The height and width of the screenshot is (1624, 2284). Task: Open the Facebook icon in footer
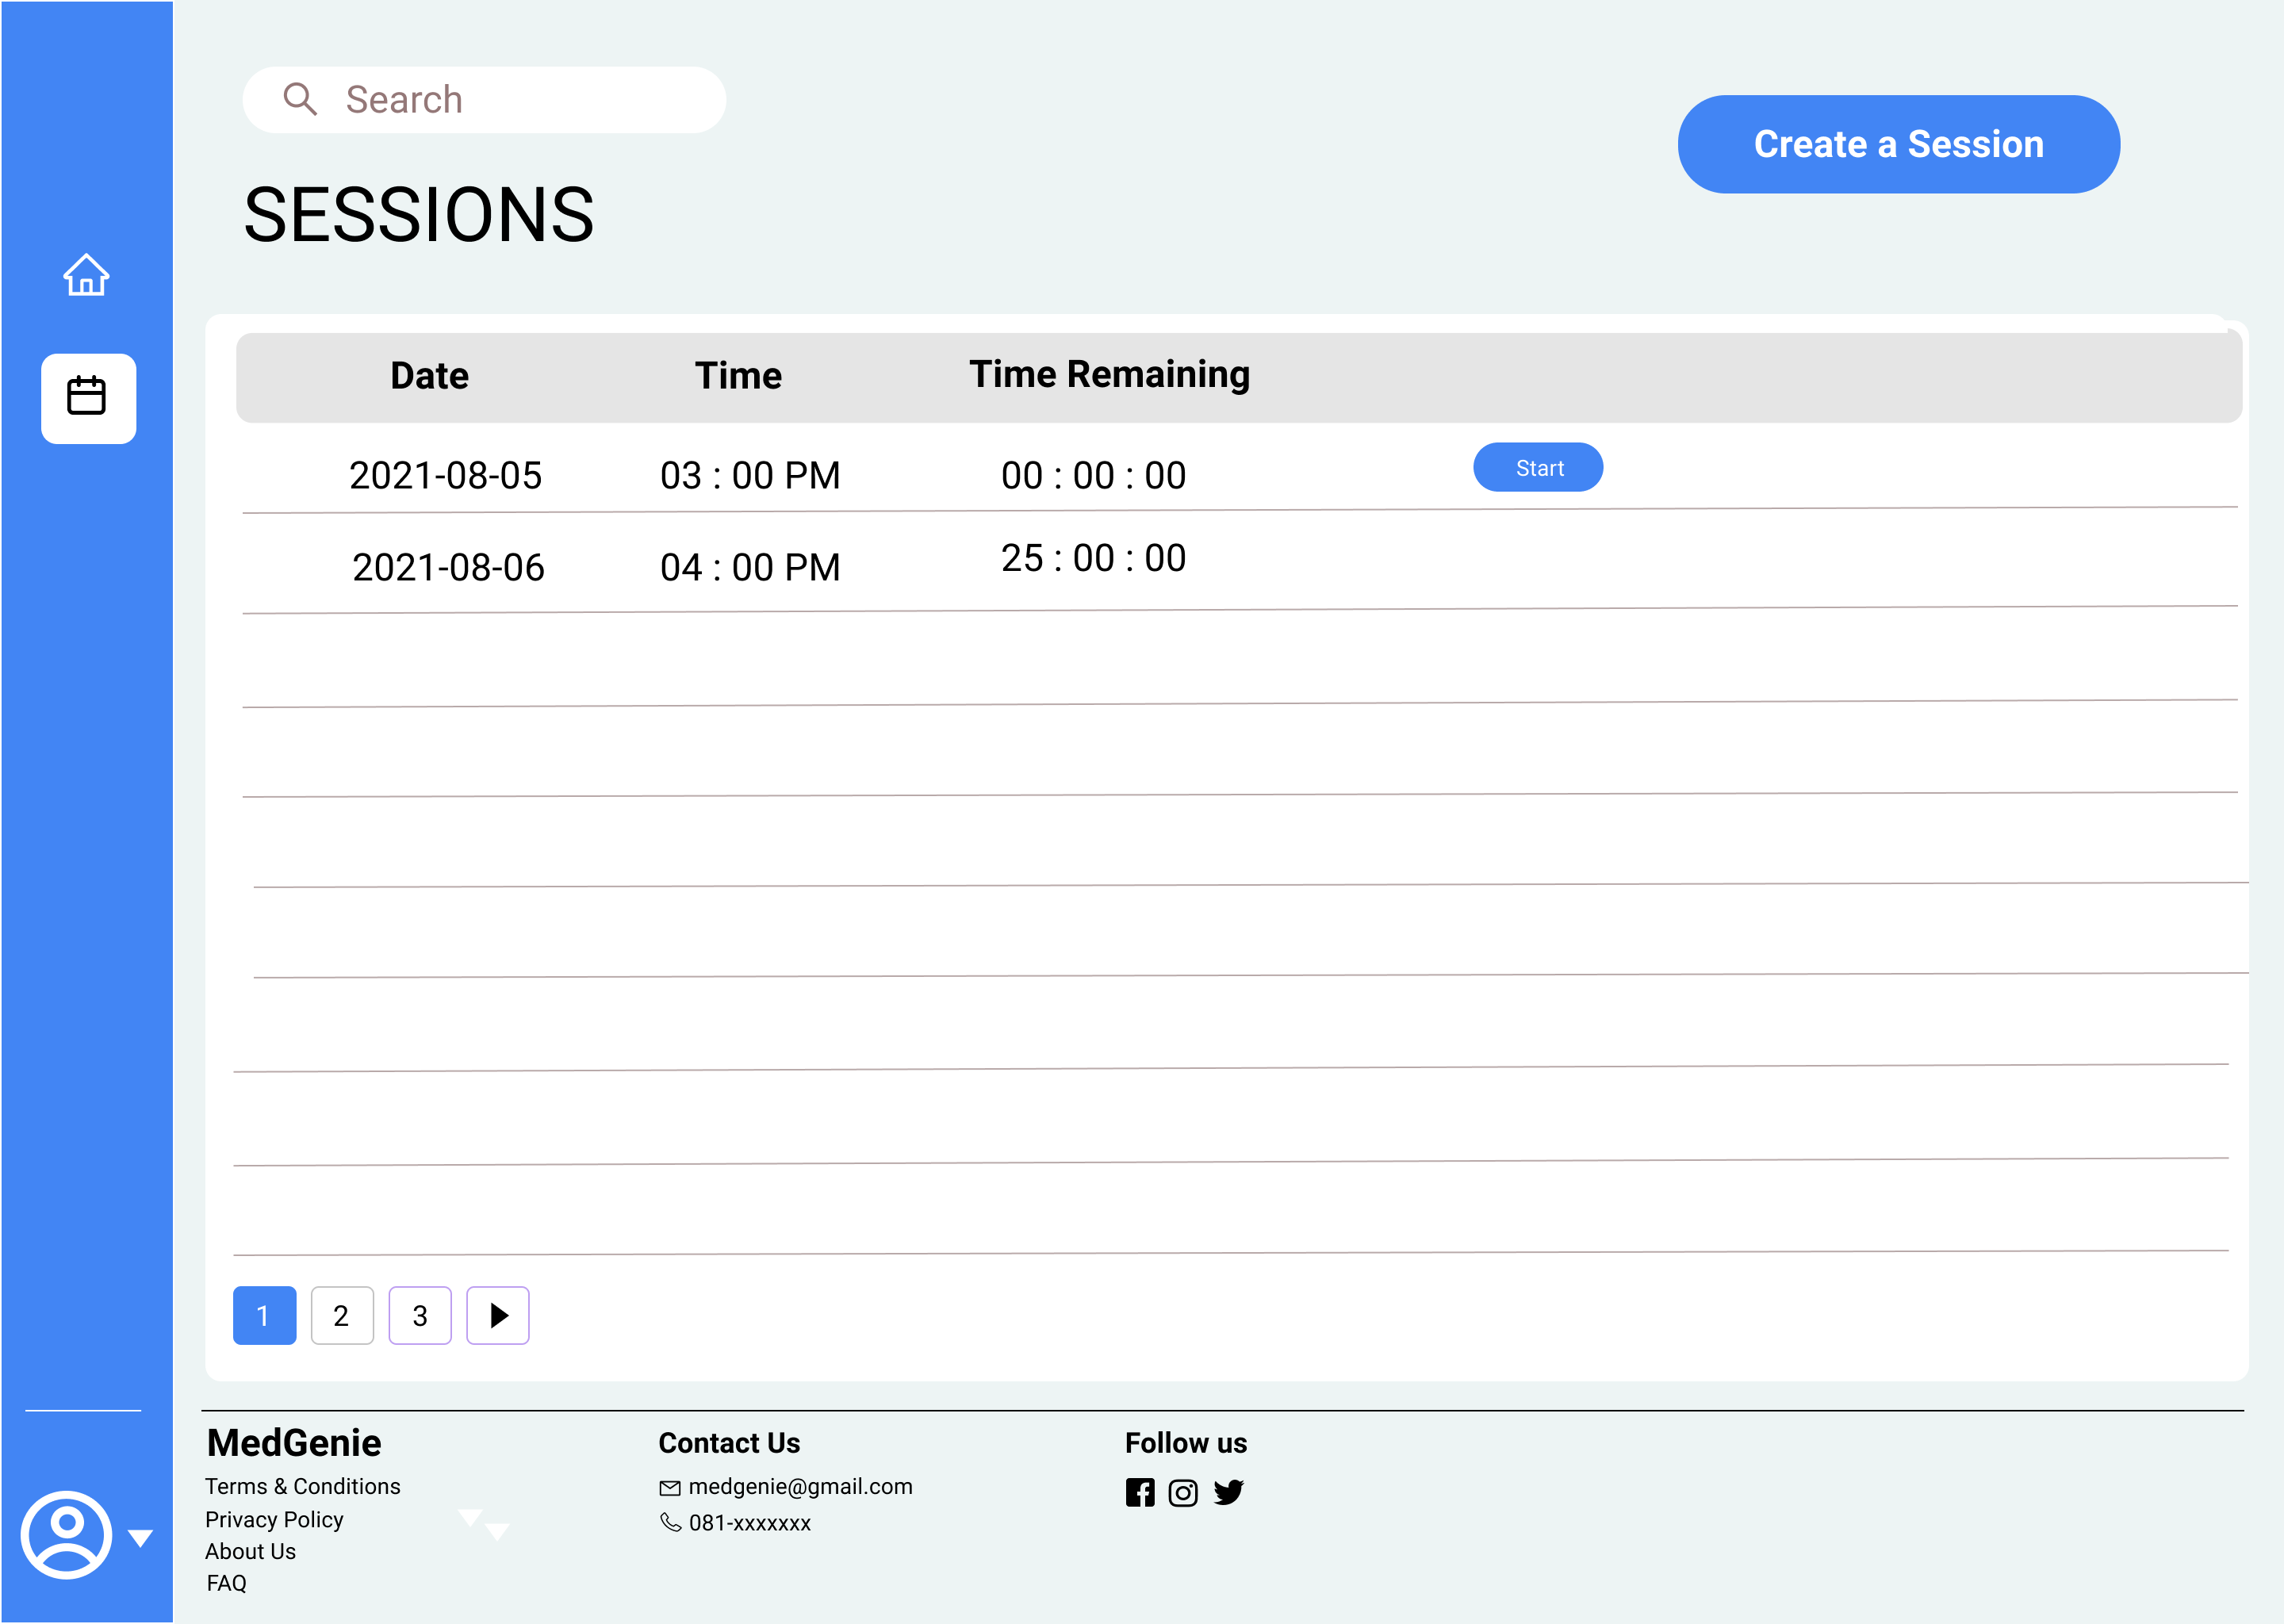1139,1492
